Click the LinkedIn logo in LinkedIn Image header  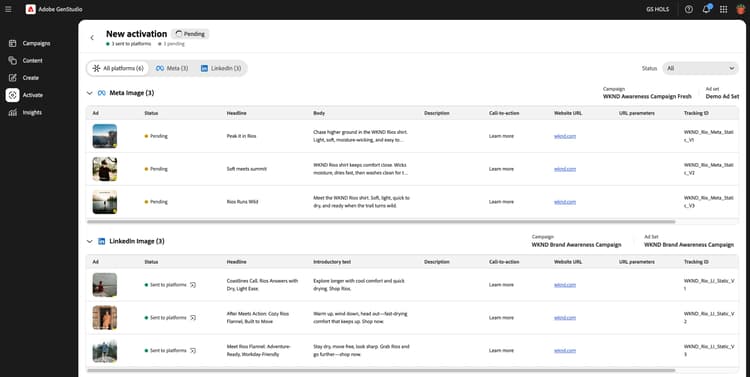coord(101,241)
